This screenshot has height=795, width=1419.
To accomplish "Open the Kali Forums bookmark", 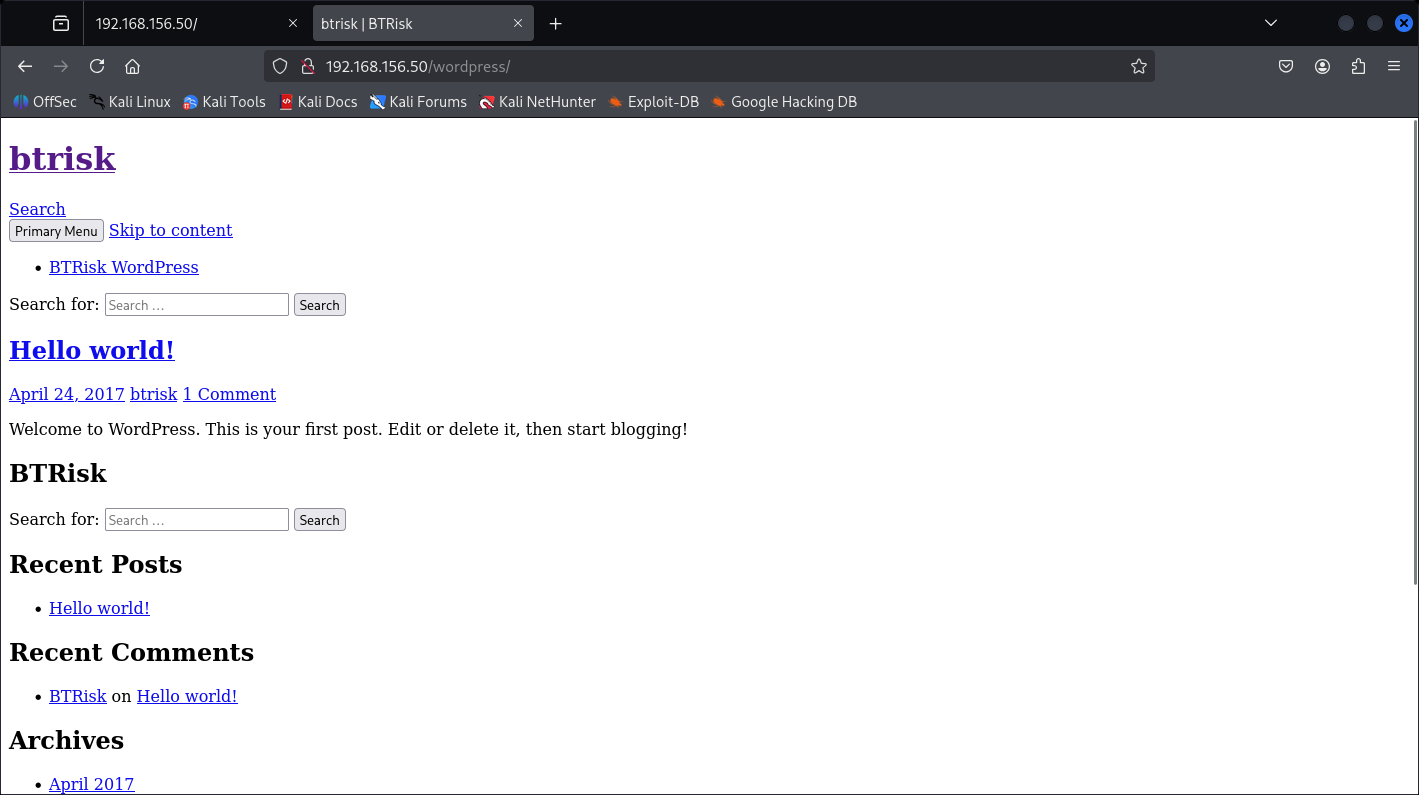I will pyautogui.click(x=418, y=102).
